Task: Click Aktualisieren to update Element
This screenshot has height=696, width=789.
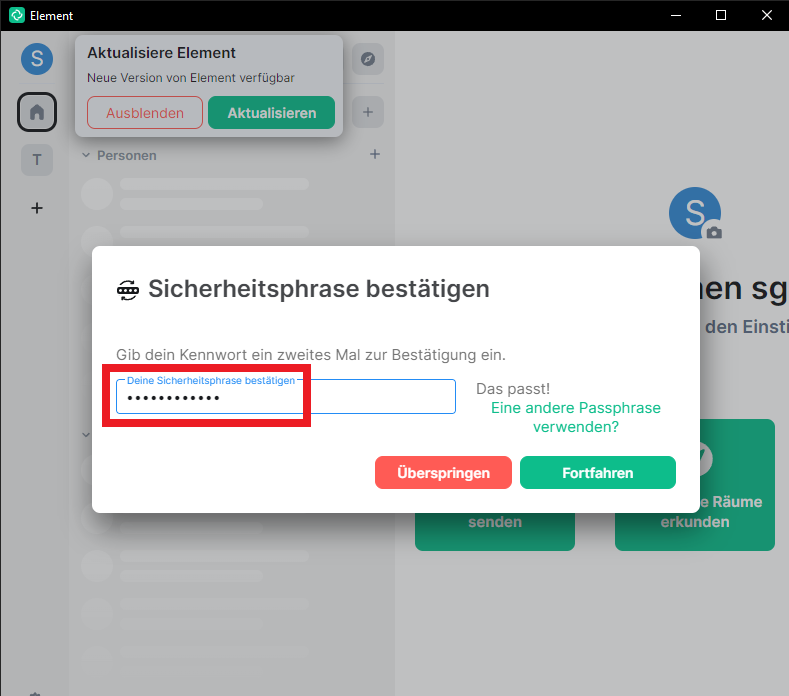Action: click(x=271, y=113)
